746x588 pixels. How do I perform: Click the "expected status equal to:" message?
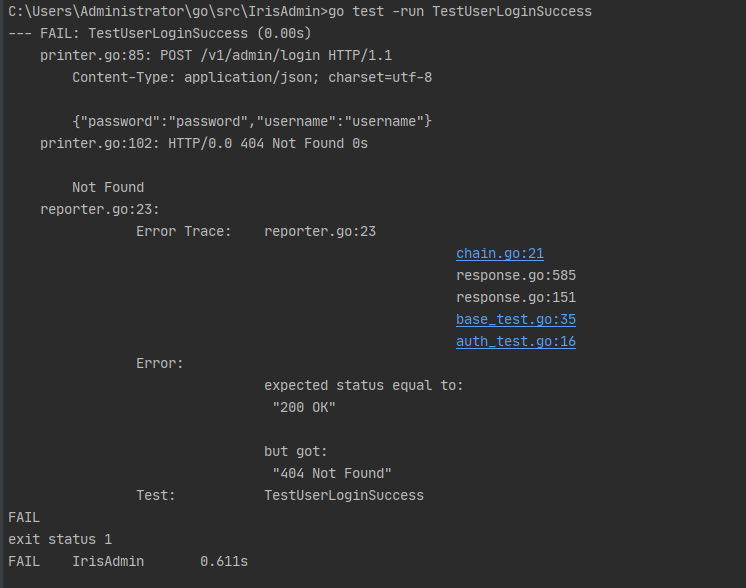[x=364, y=385]
